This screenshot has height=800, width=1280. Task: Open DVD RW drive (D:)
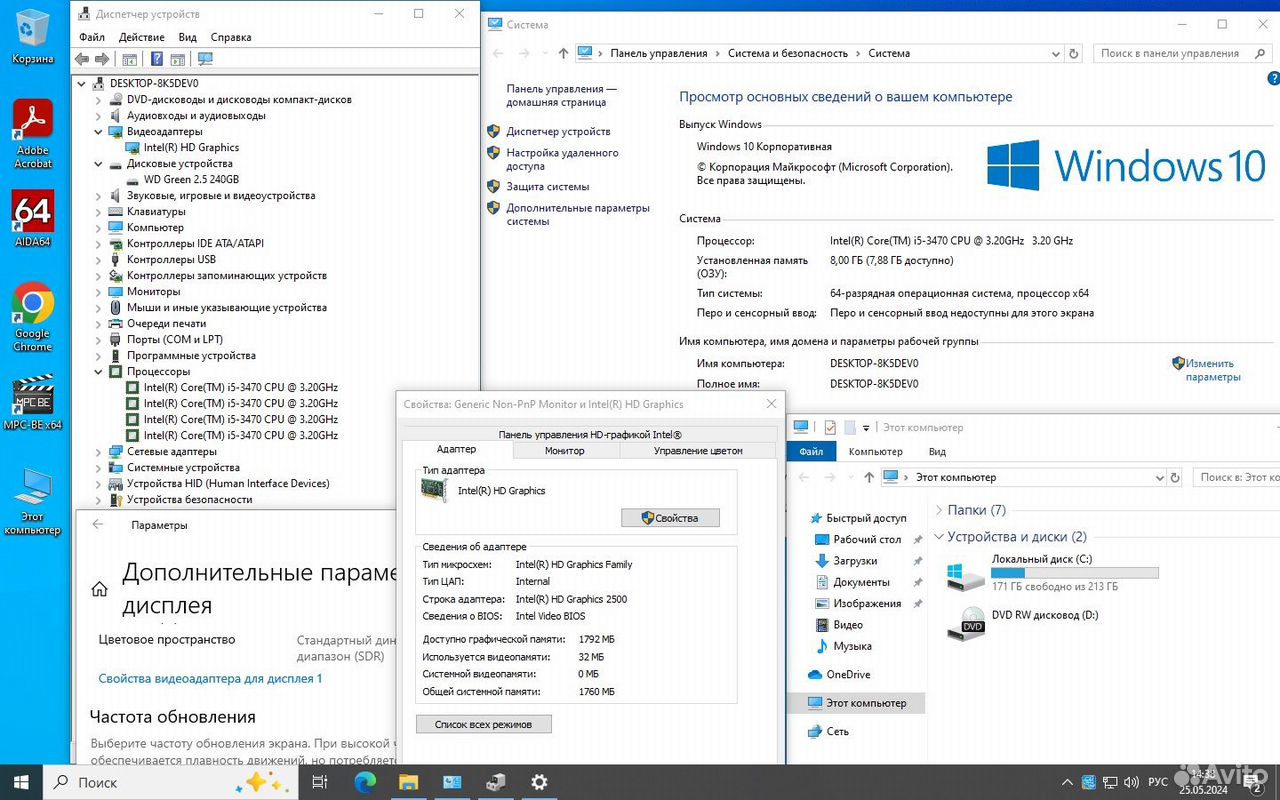point(1023,624)
